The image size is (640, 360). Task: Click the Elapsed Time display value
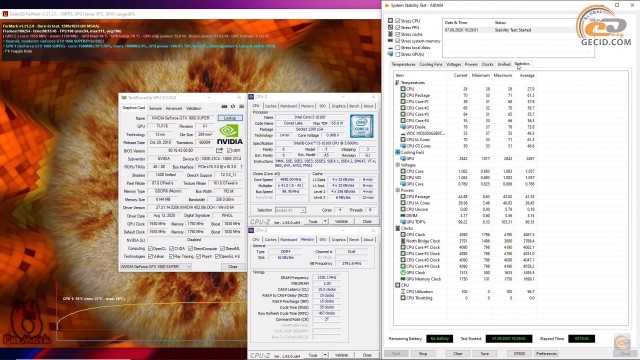point(581,339)
